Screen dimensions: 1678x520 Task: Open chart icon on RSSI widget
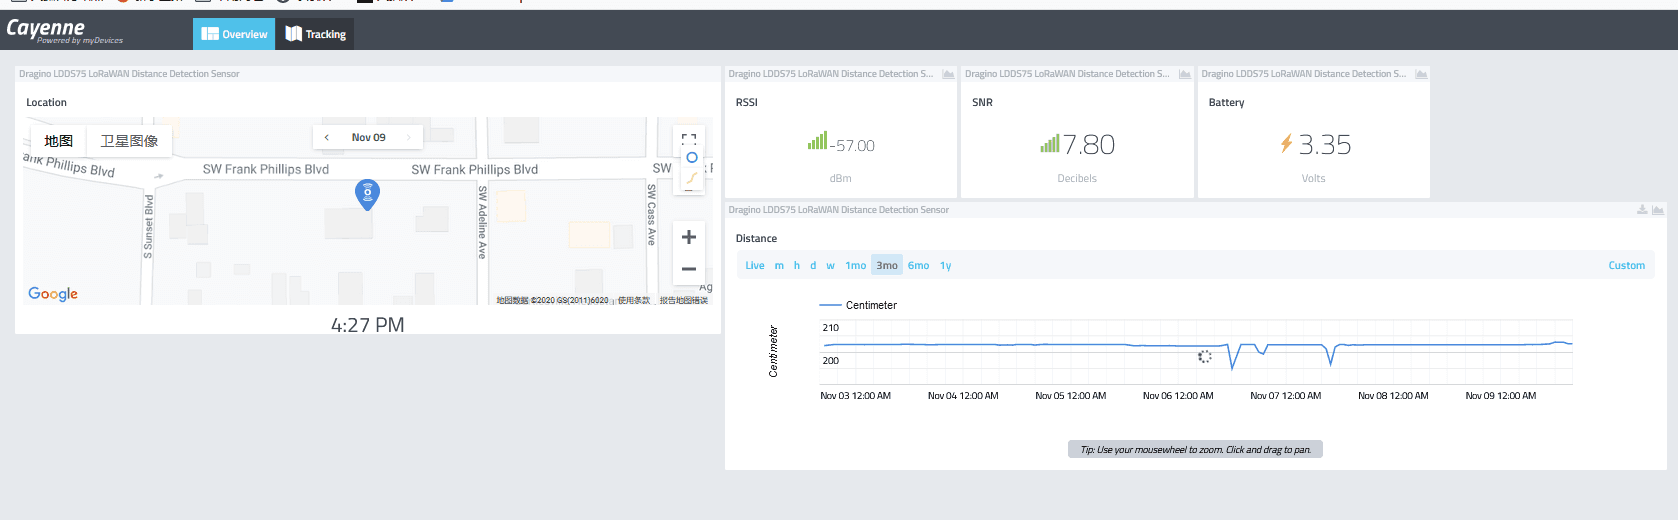948,74
